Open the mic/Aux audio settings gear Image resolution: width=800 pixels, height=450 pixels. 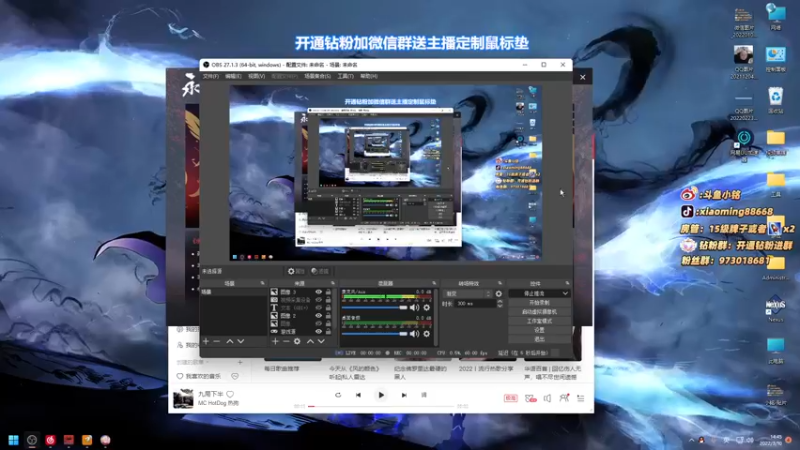[x=427, y=308]
